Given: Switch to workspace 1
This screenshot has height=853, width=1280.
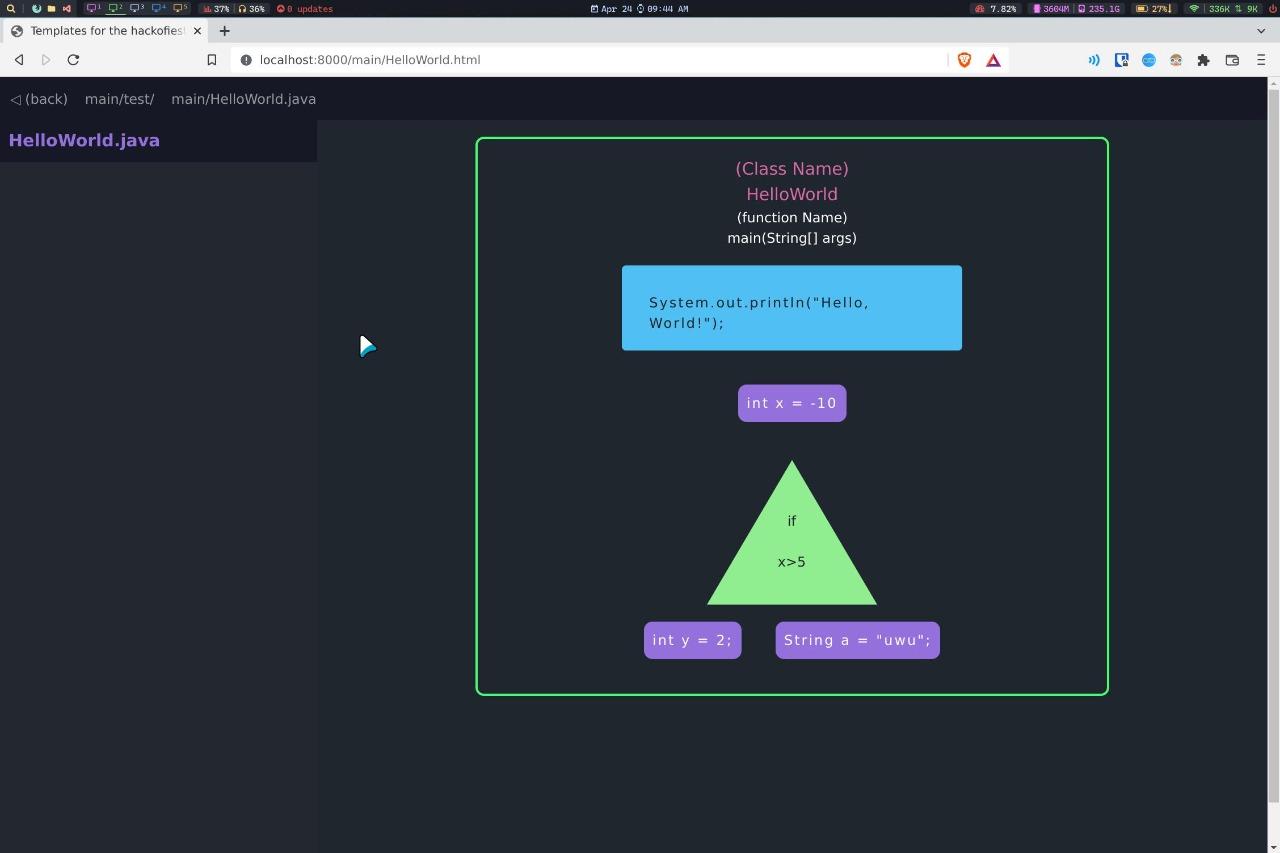Looking at the screenshot, I should (x=93, y=8).
